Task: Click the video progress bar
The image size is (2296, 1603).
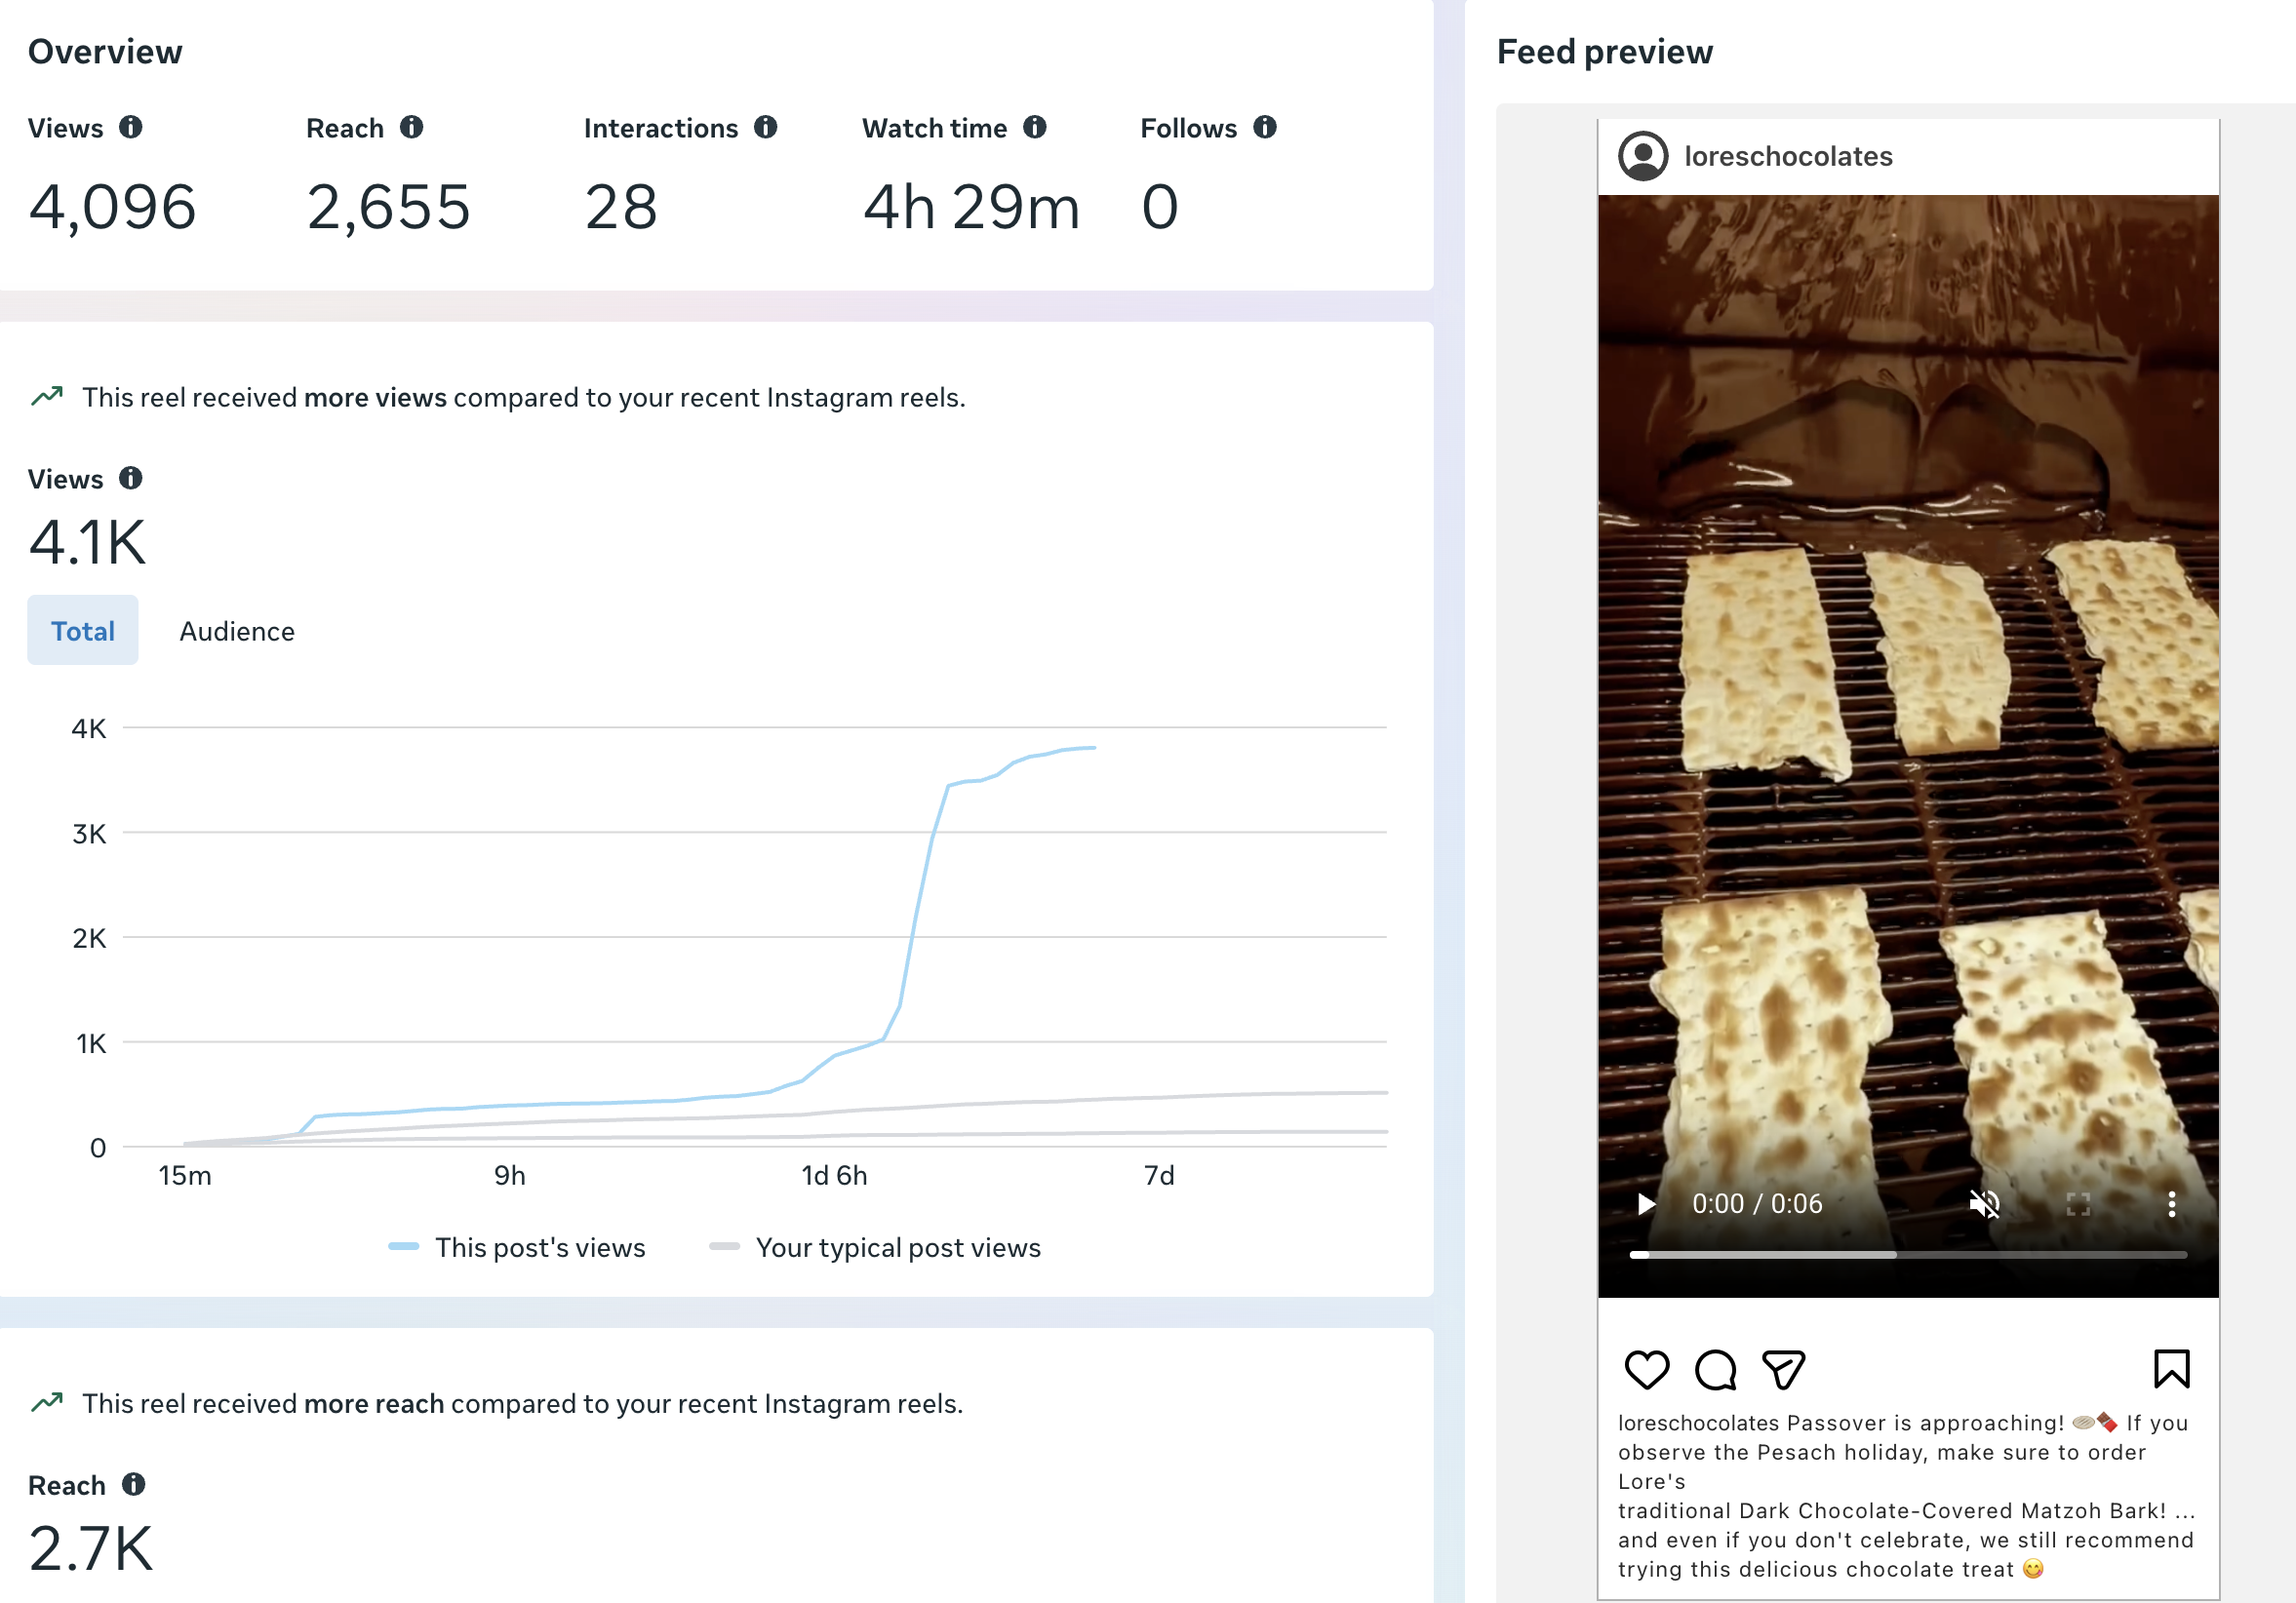Action: pyautogui.click(x=1908, y=1254)
